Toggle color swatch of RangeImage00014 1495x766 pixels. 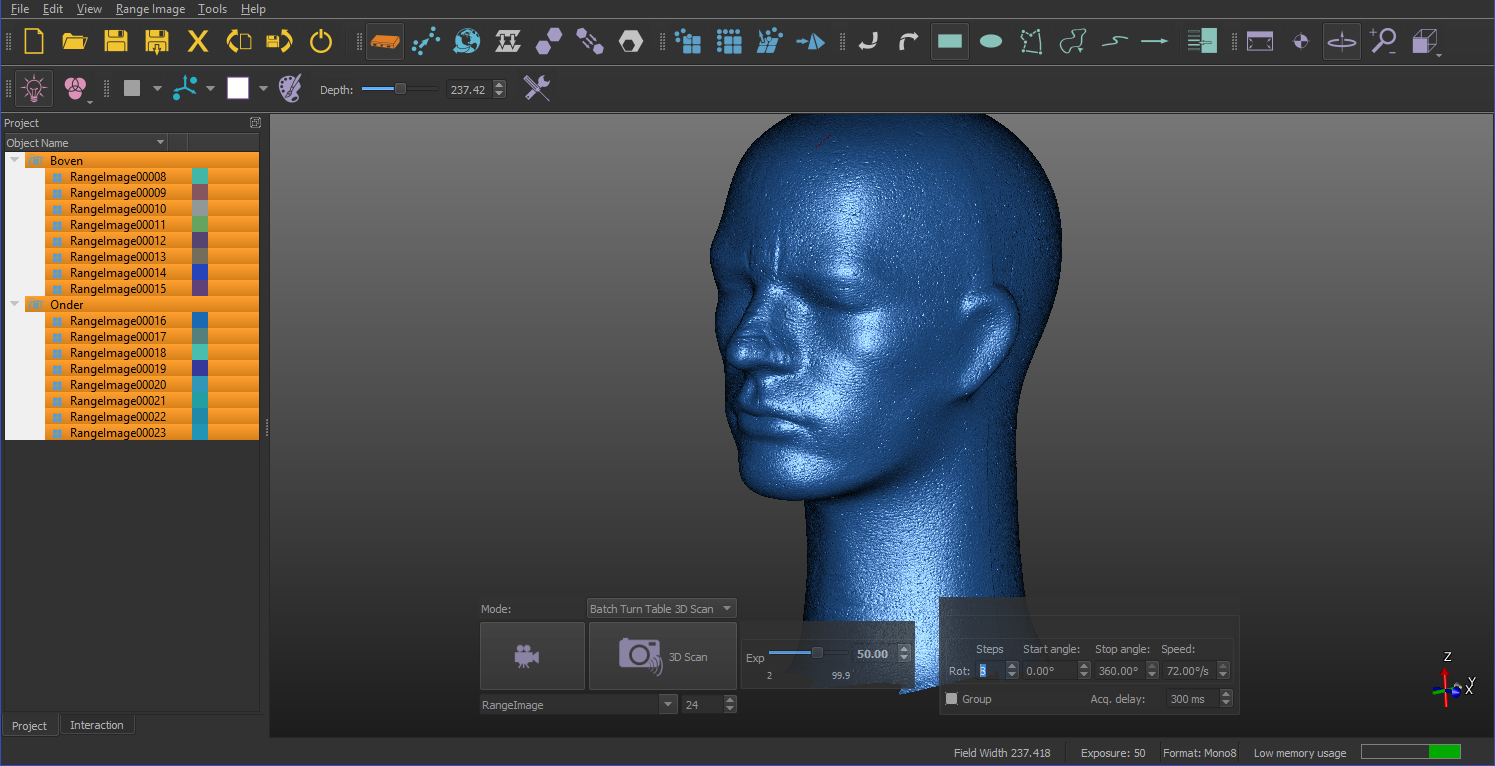199,273
